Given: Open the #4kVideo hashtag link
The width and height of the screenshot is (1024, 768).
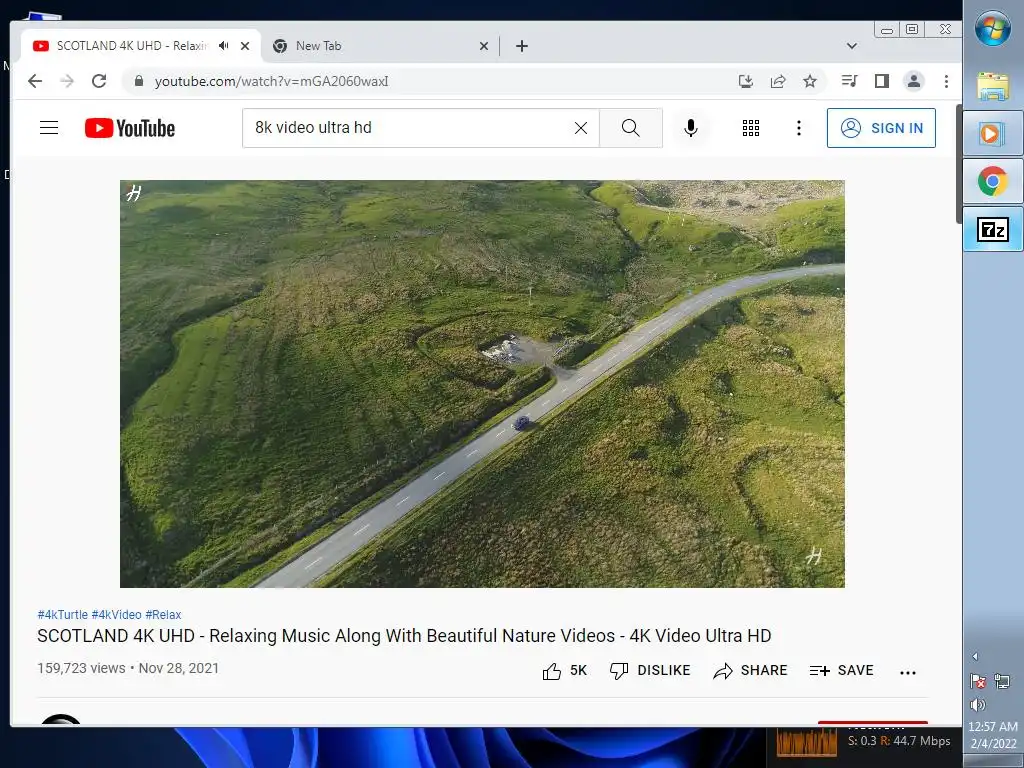Looking at the screenshot, I should tap(116, 615).
